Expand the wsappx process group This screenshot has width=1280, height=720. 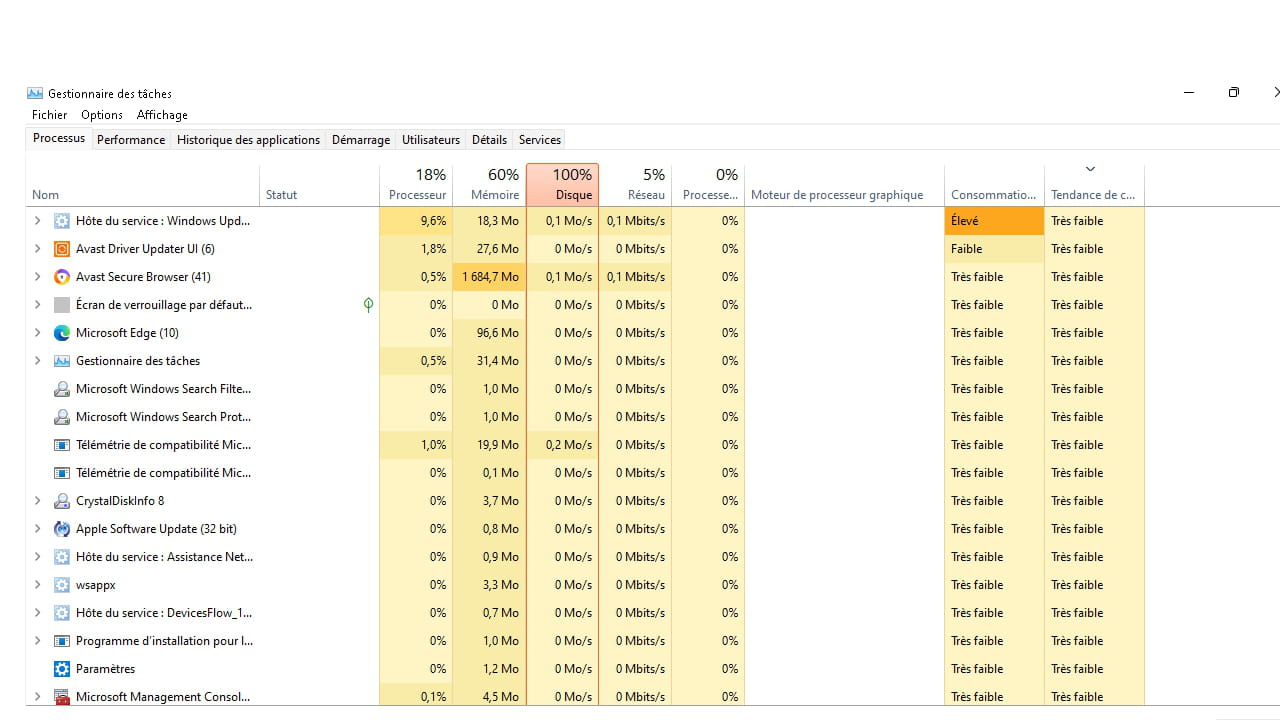(x=38, y=585)
